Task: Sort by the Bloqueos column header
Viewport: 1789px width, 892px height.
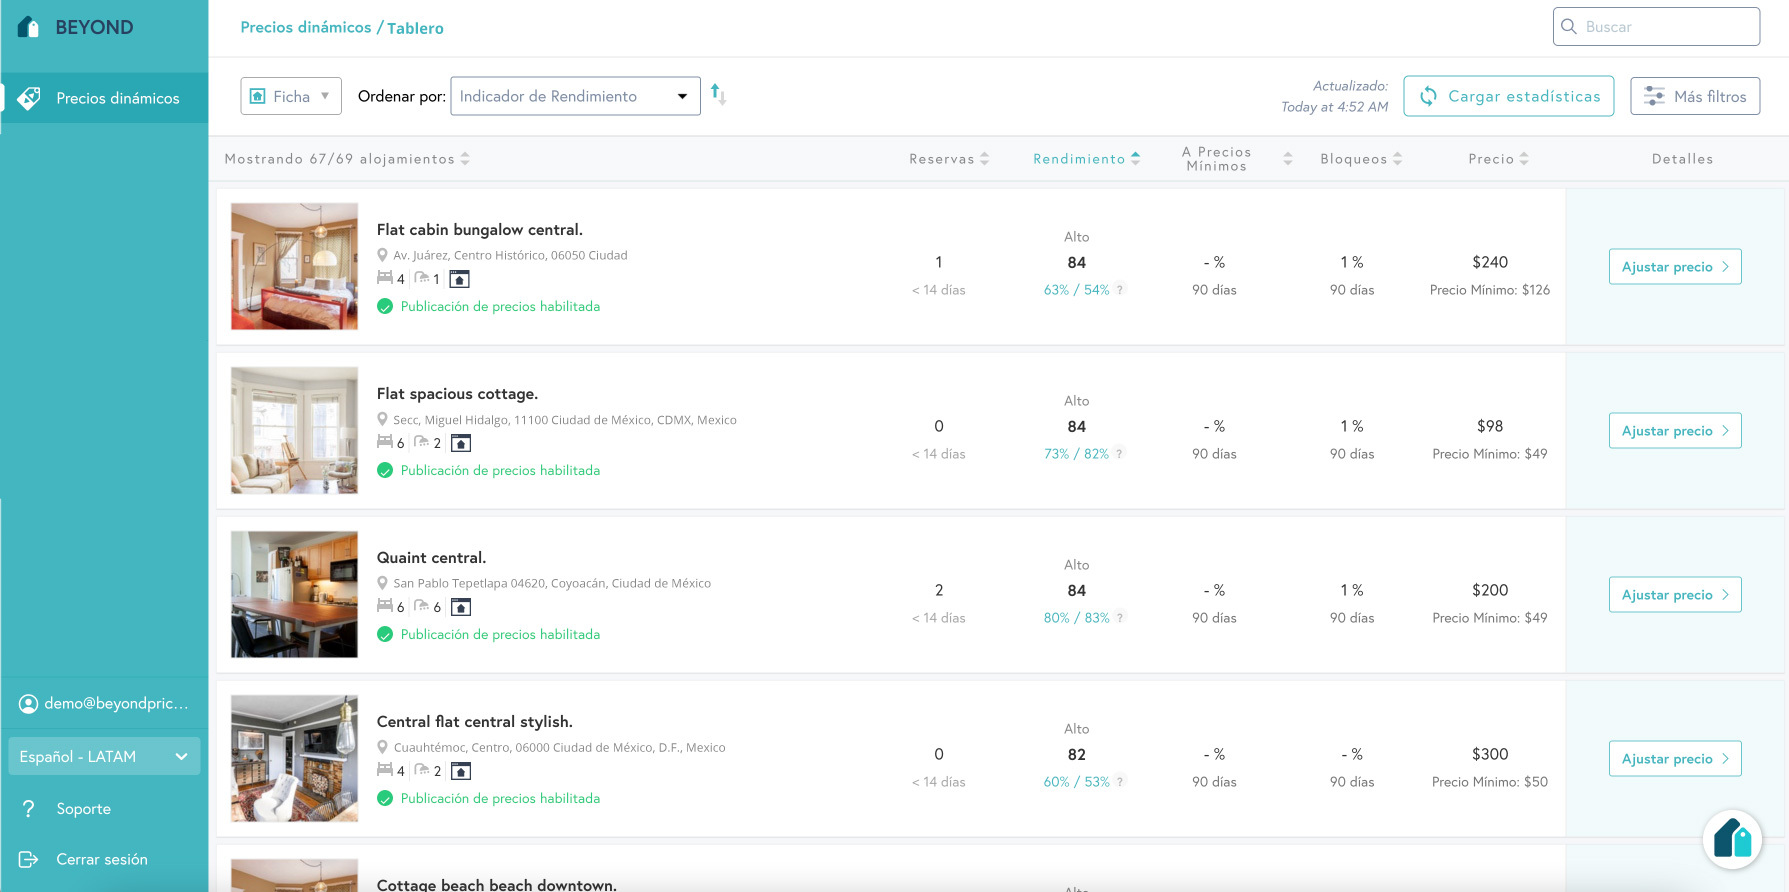Action: pos(1360,159)
